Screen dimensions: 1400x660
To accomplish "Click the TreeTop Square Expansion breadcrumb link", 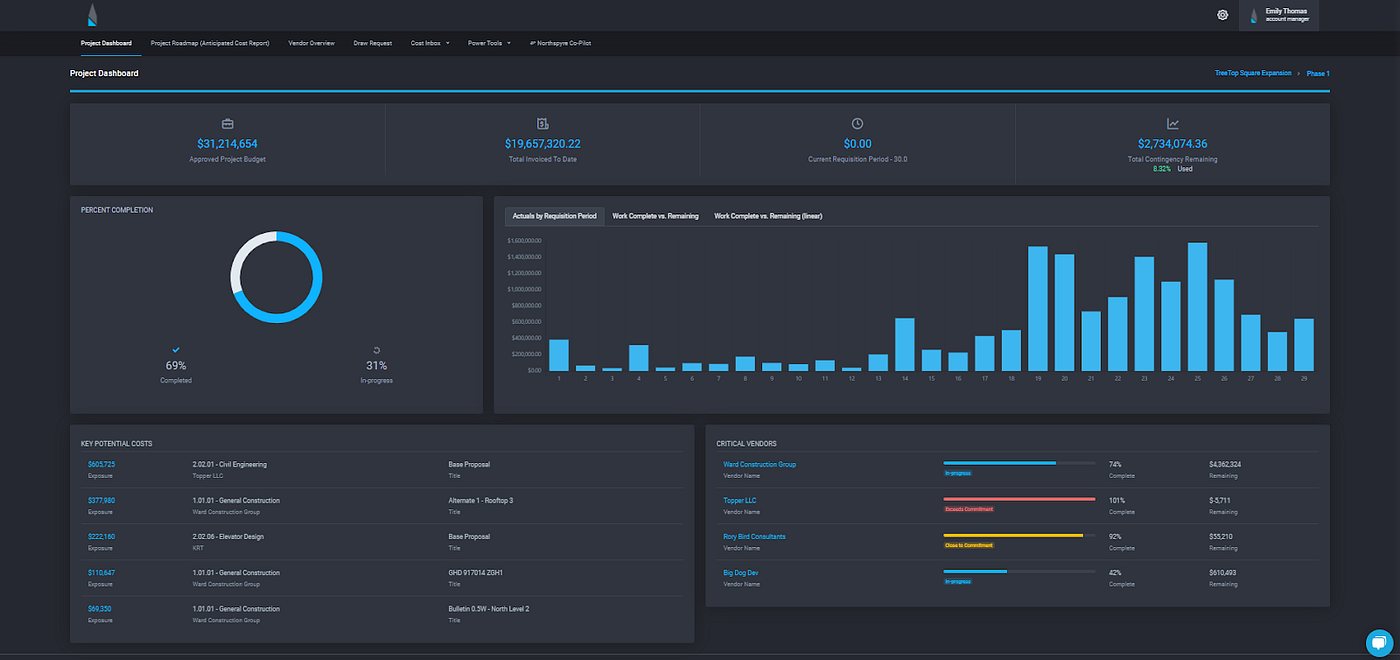I will (1253, 74).
